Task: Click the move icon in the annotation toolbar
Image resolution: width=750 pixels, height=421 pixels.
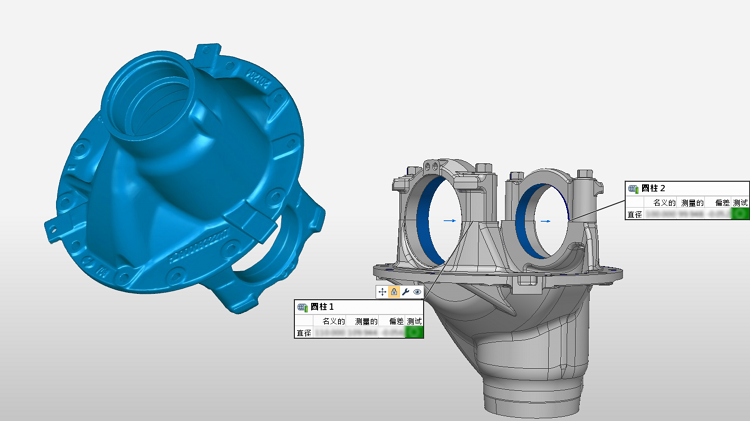Action: point(382,292)
